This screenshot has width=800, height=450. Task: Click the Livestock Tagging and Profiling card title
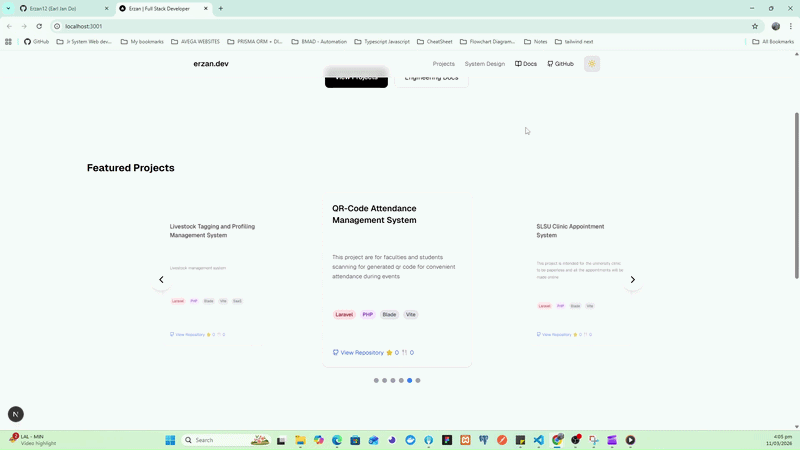tap(212, 231)
